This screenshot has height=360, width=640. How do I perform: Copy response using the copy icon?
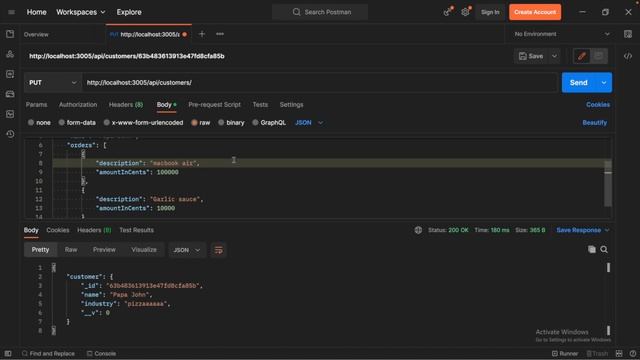pyautogui.click(x=591, y=249)
